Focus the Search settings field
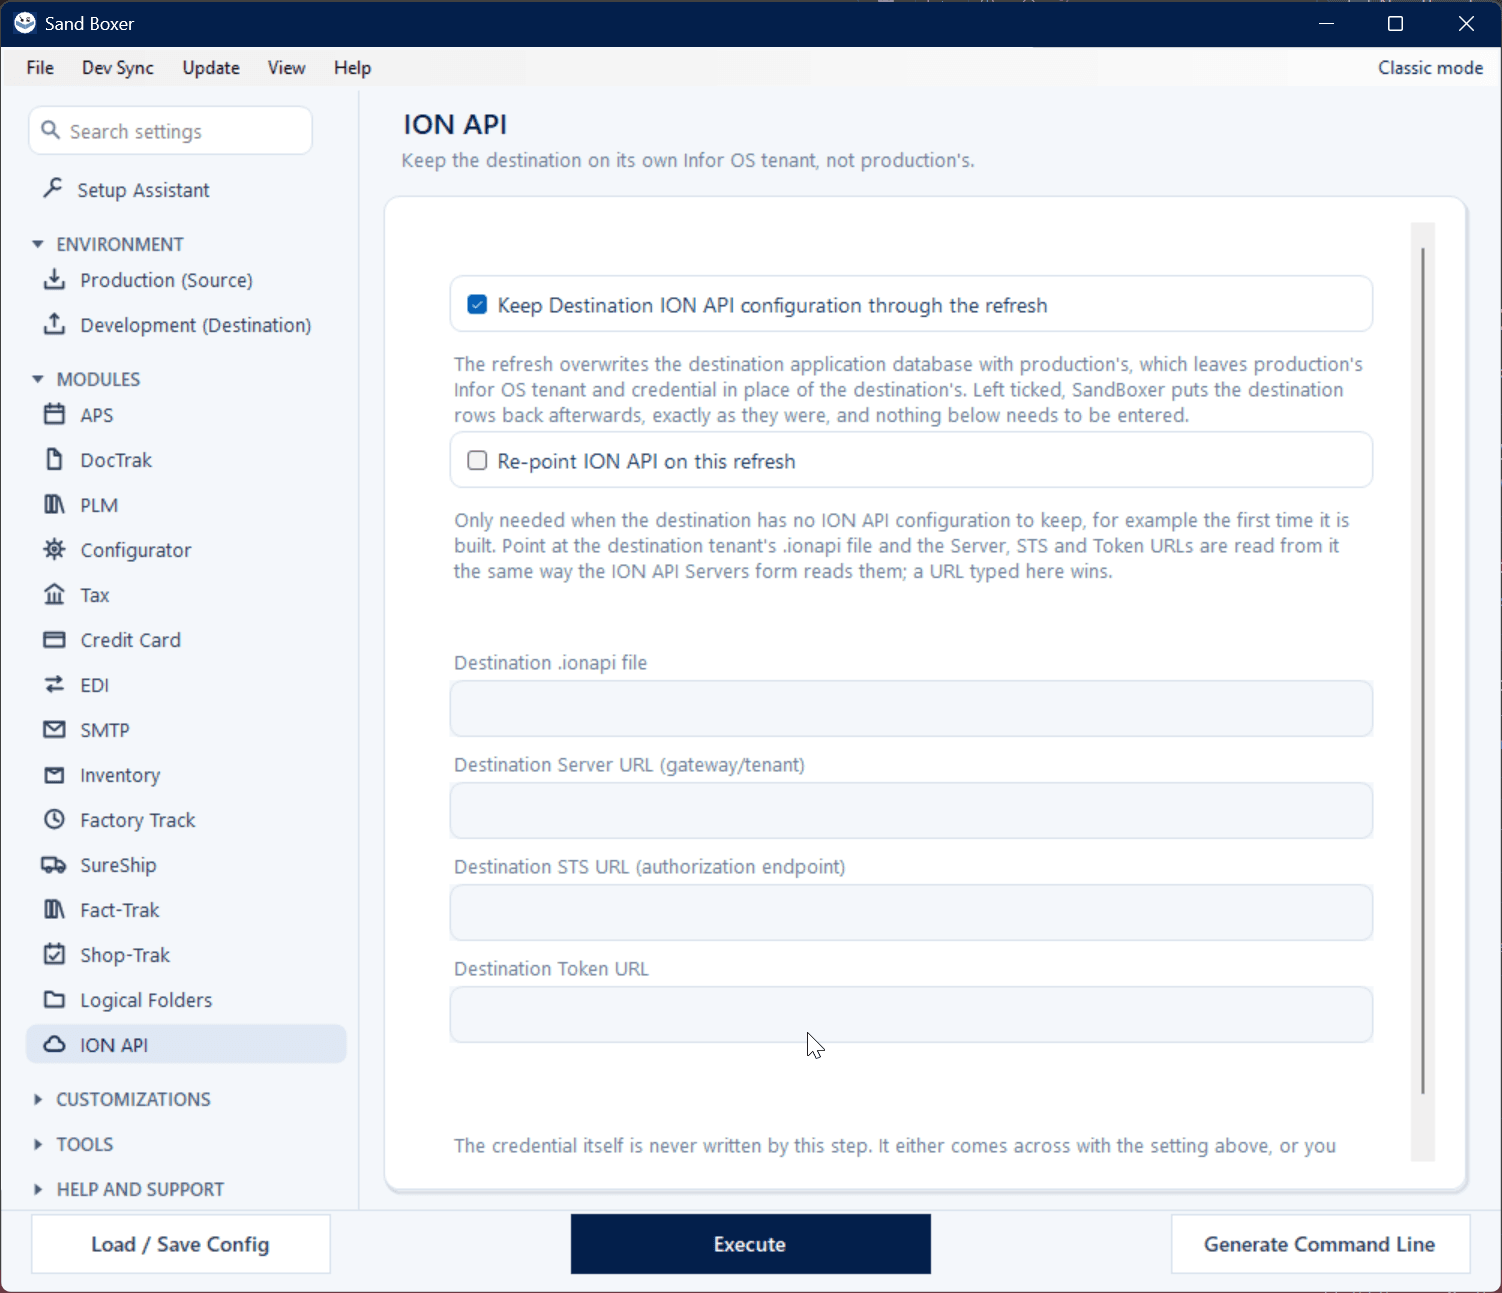 click(171, 131)
